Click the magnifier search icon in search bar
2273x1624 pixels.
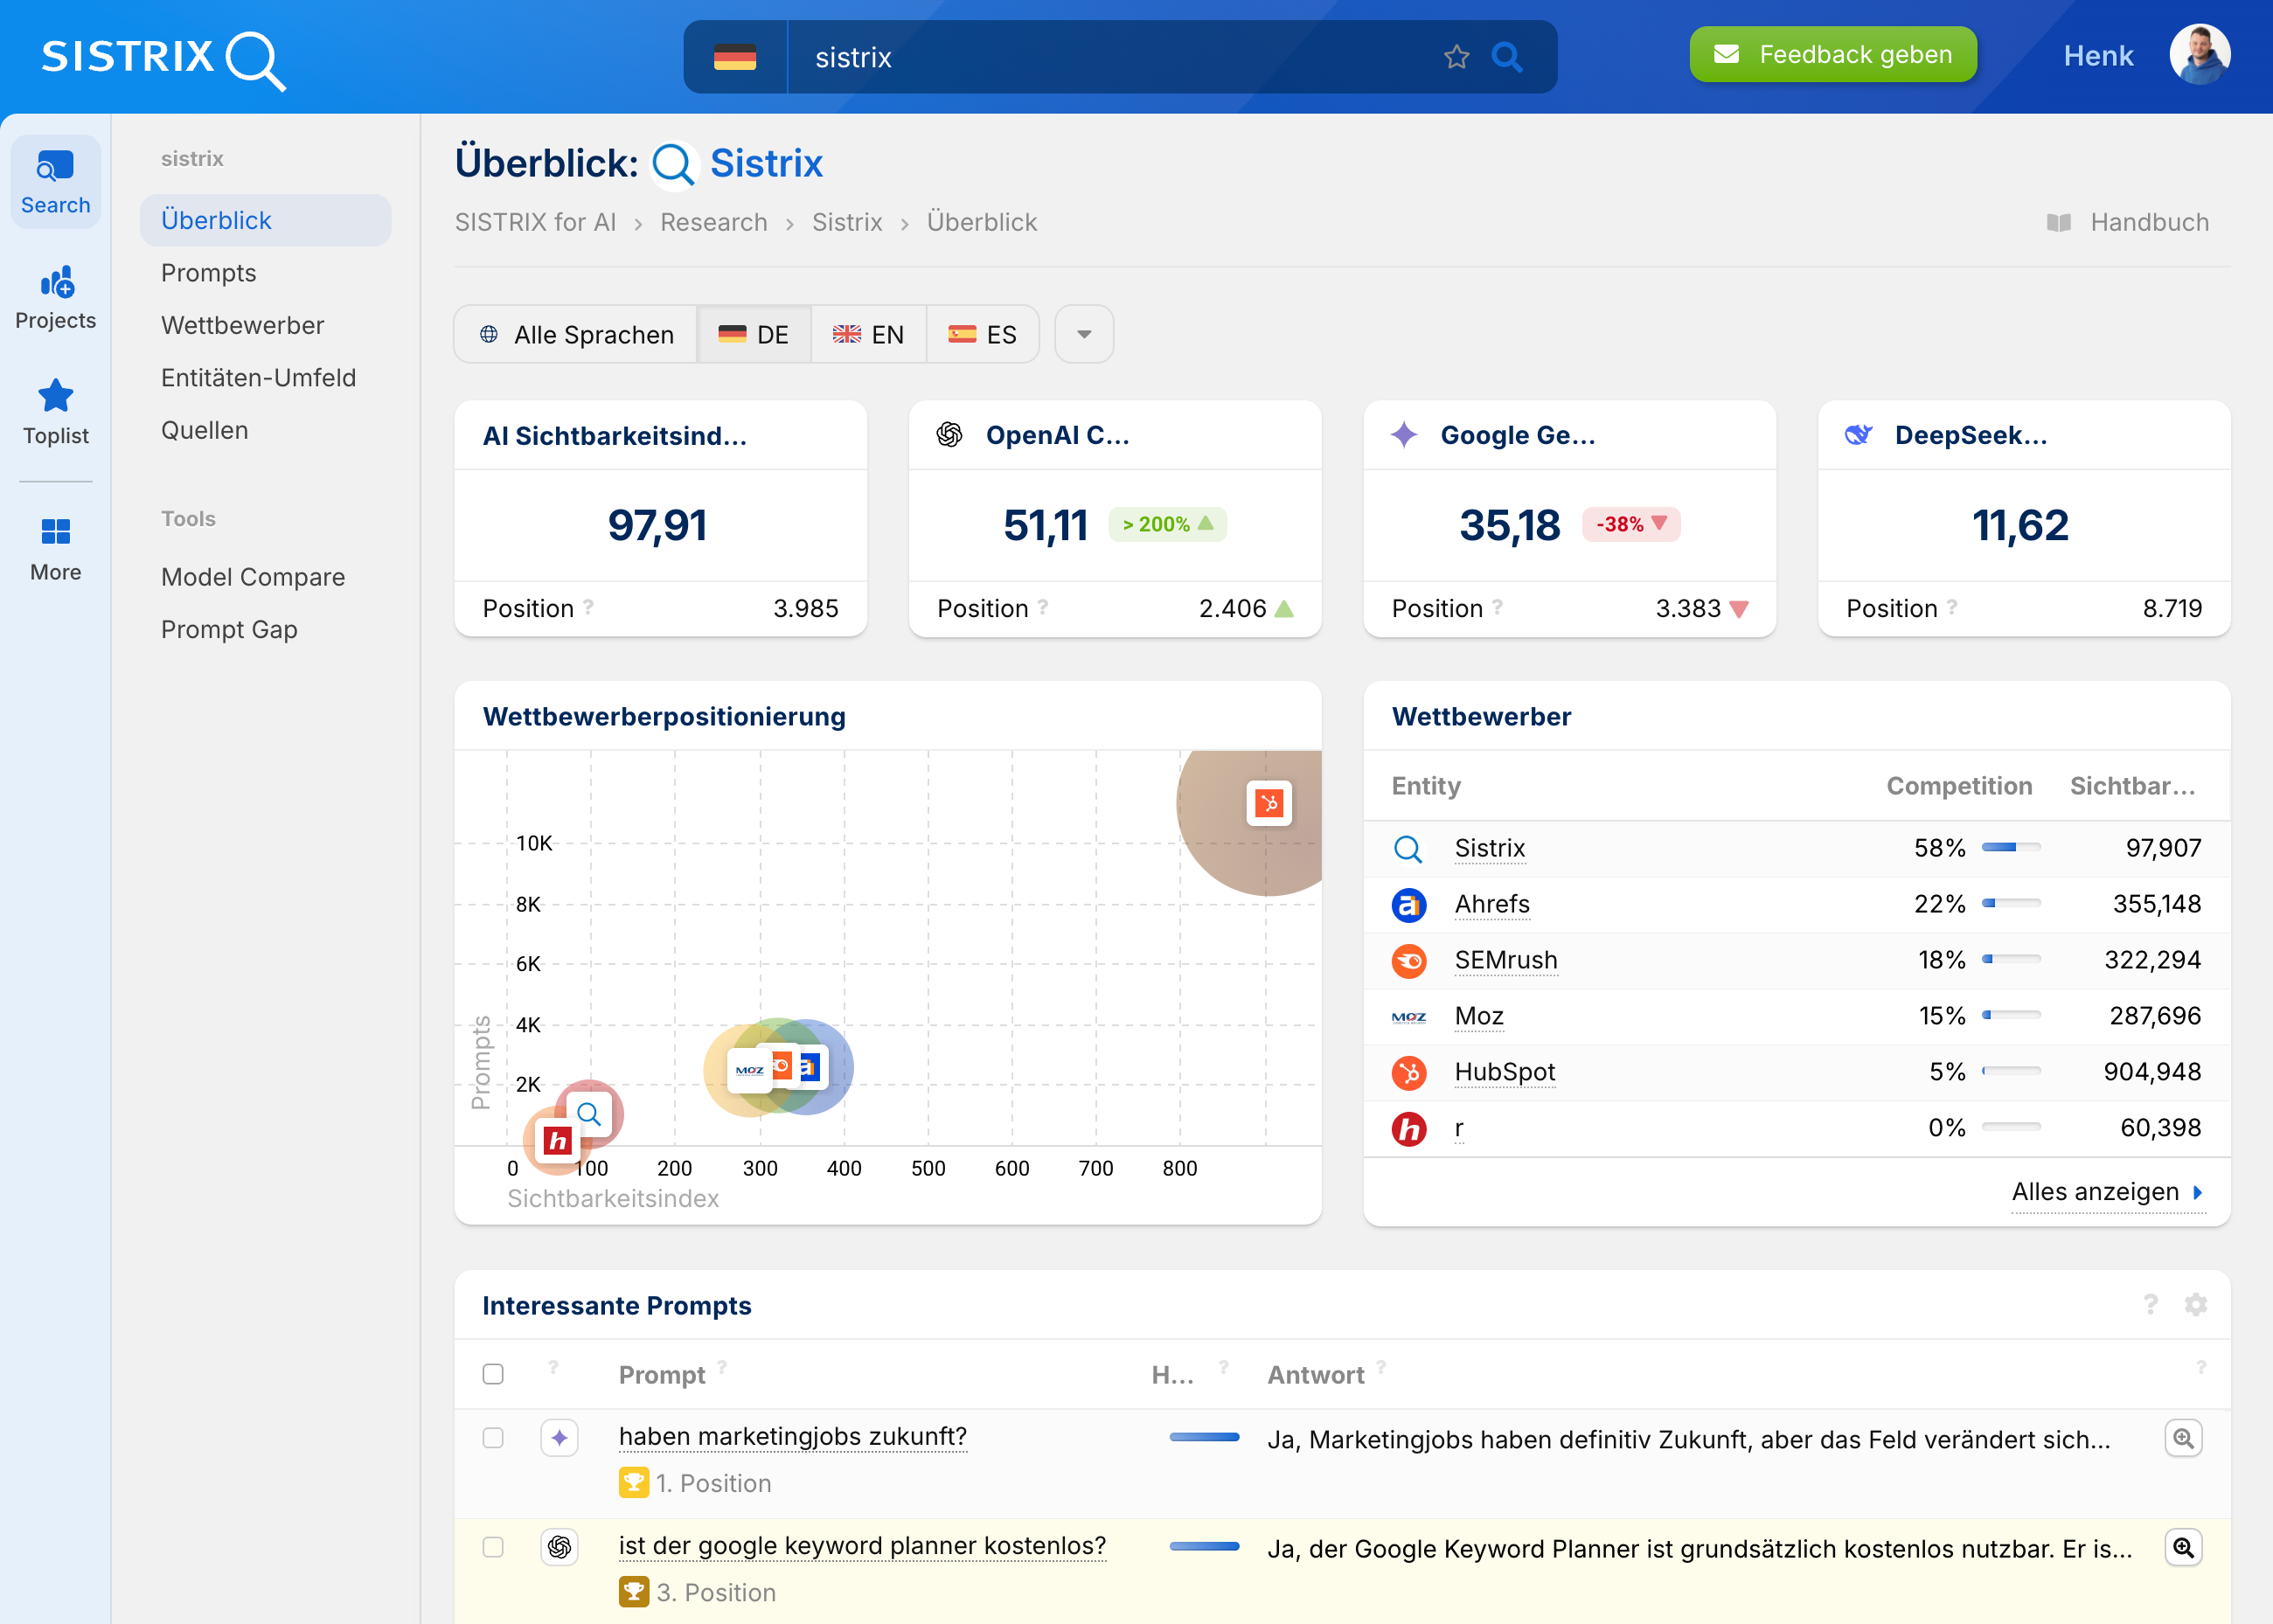pos(1508,57)
